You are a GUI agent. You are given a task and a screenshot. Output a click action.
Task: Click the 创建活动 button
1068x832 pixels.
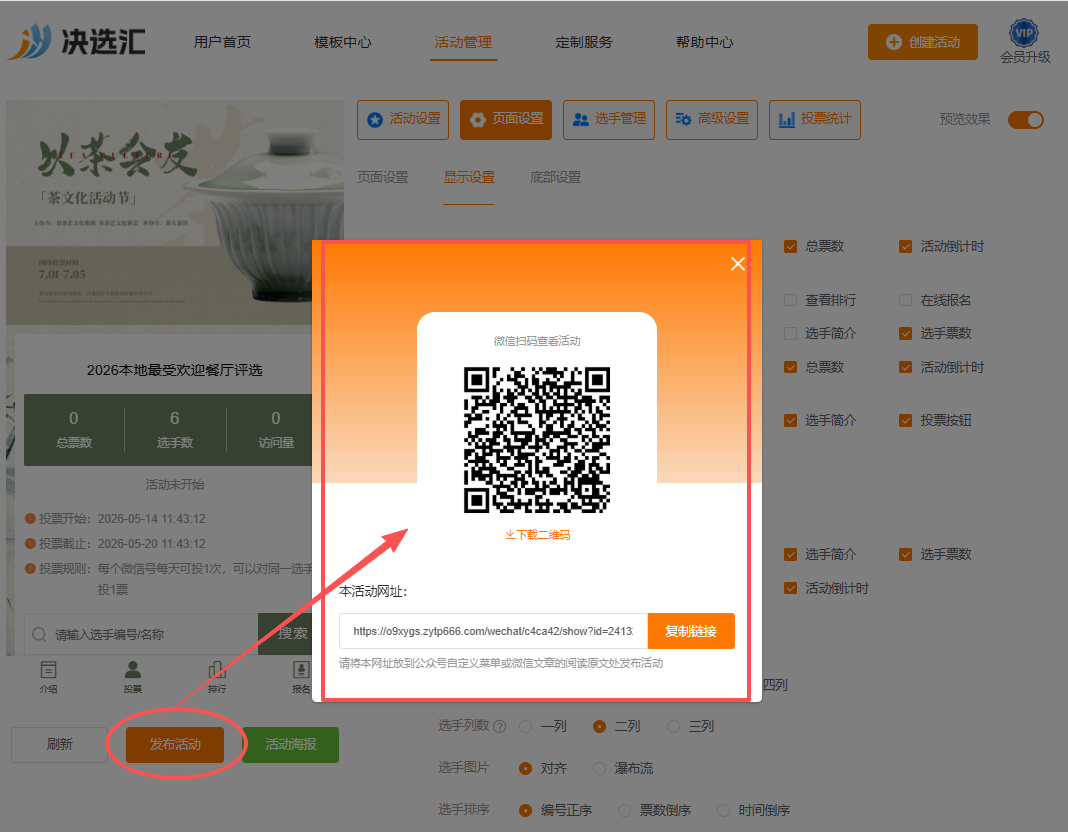coord(922,42)
